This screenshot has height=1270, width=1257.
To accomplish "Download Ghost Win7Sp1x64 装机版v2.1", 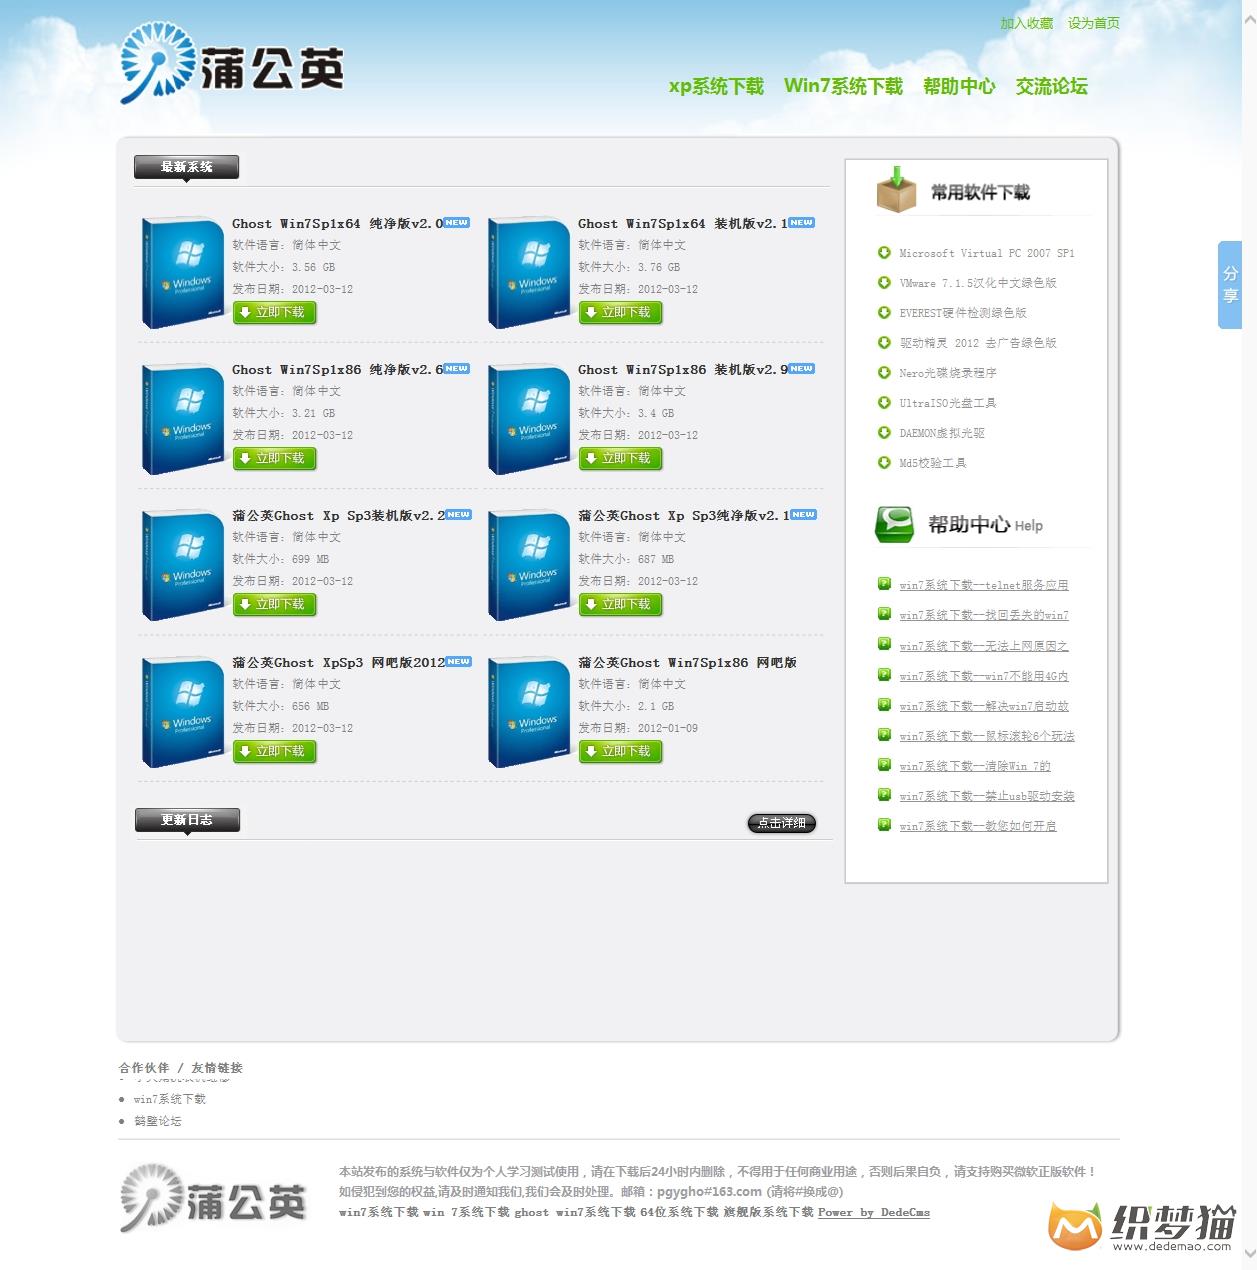I will click(621, 313).
